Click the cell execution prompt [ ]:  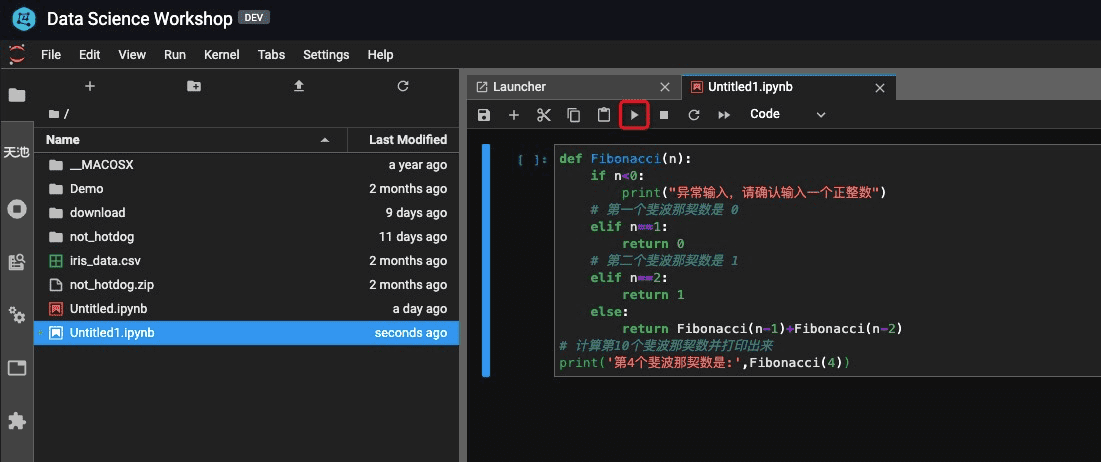pos(532,159)
